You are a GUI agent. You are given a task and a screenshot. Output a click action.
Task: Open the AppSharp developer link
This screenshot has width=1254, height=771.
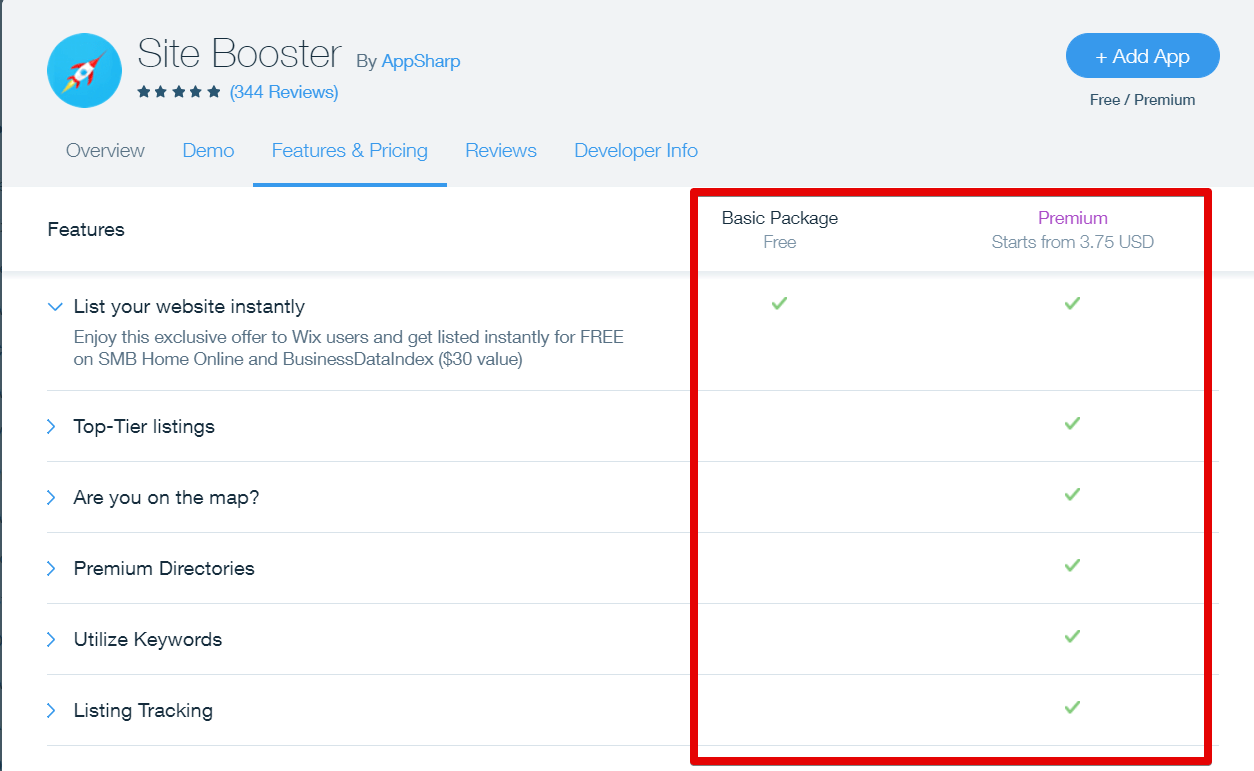(421, 61)
